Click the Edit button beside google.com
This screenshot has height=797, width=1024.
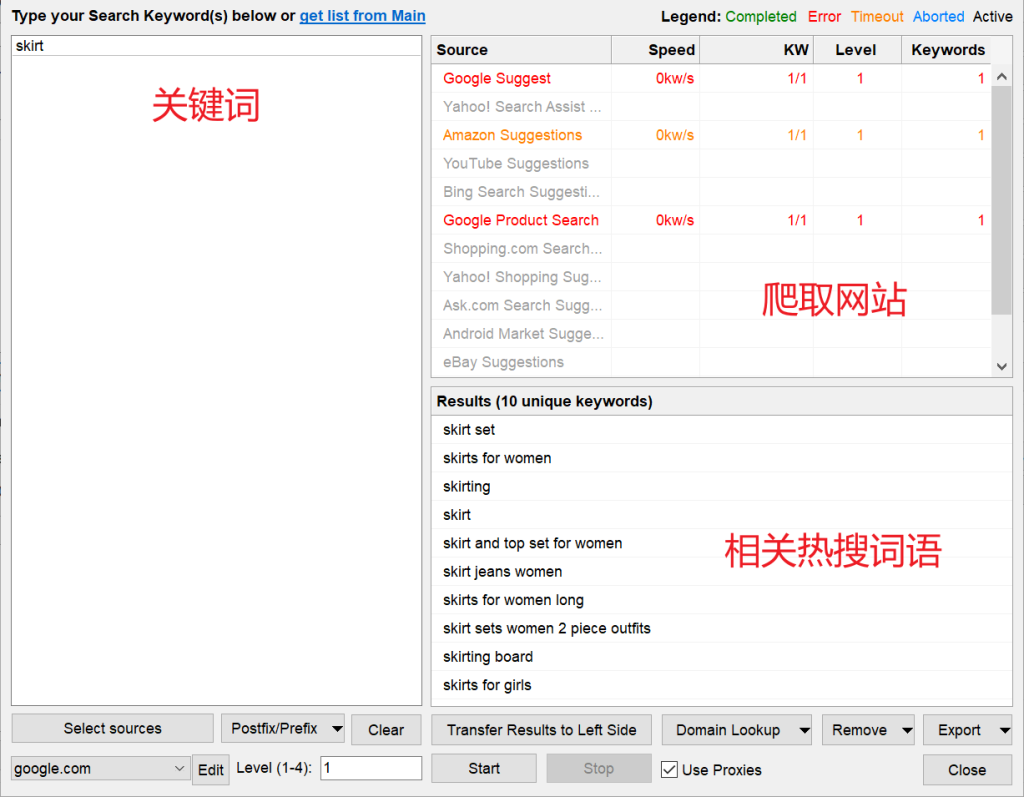pyautogui.click(x=210, y=770)
